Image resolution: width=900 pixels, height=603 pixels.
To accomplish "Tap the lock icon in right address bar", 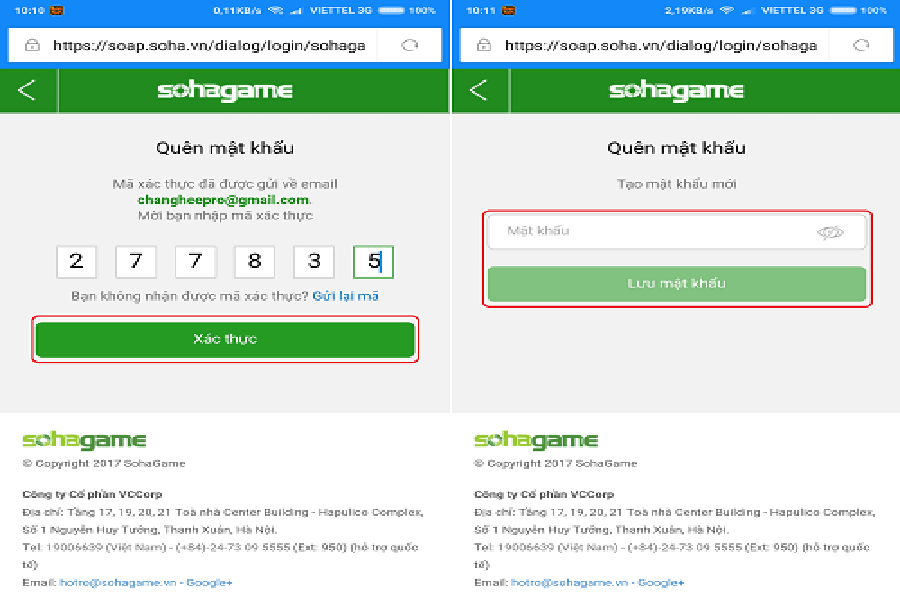I will click(x=484, y=45).
